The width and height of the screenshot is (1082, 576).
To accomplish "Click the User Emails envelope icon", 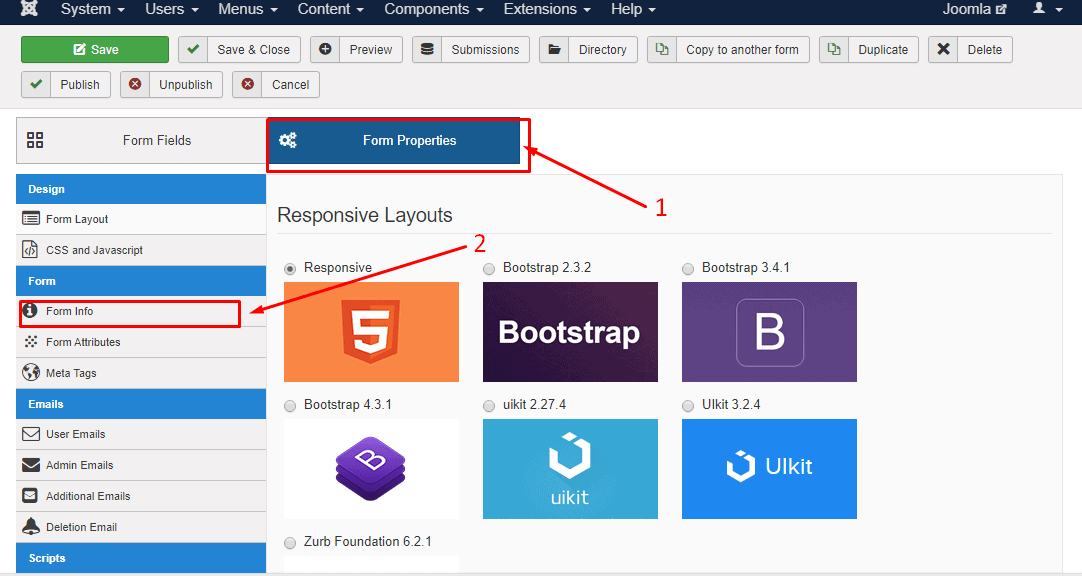I will pos(31,434).
